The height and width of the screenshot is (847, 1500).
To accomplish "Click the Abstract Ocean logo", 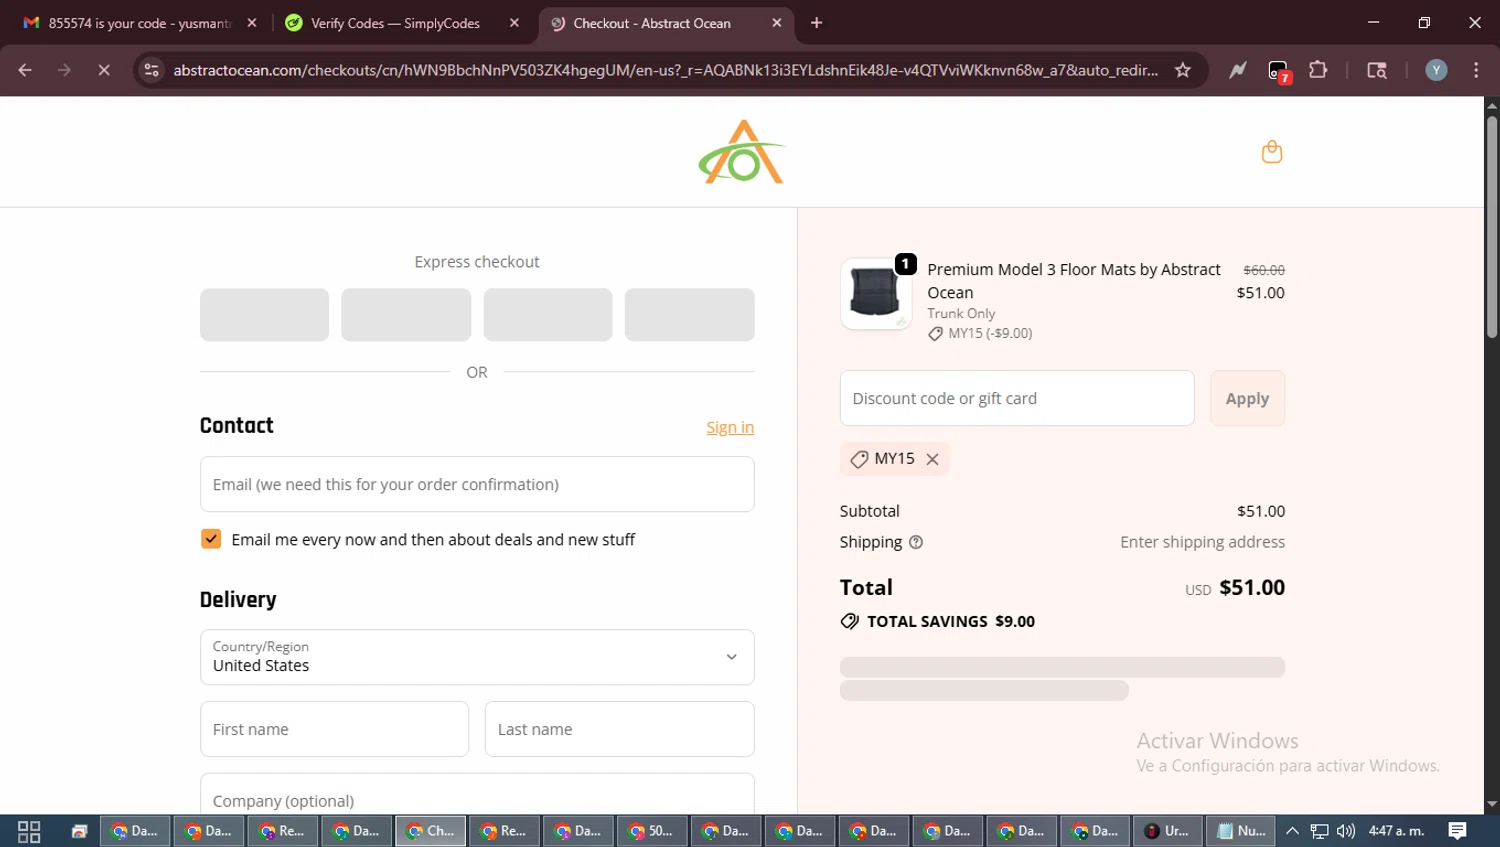I will 742,152.
